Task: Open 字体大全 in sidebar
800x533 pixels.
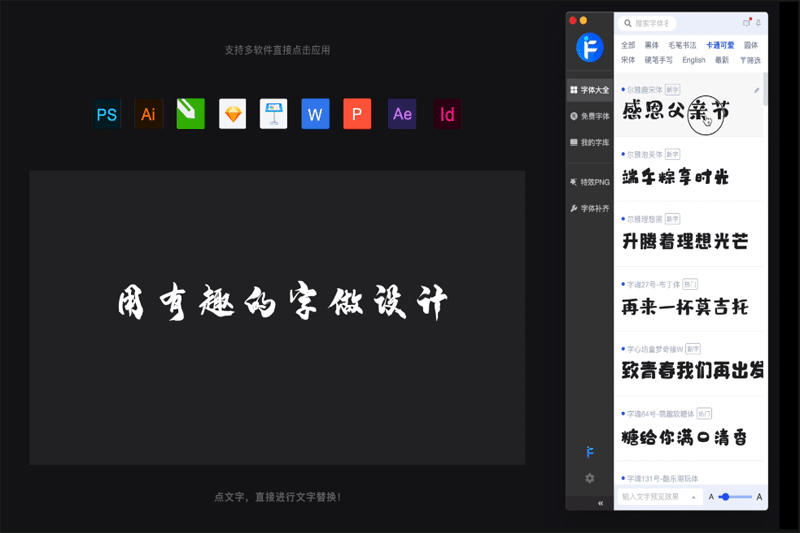Action: pyautogui.click(x=590, y=90)
